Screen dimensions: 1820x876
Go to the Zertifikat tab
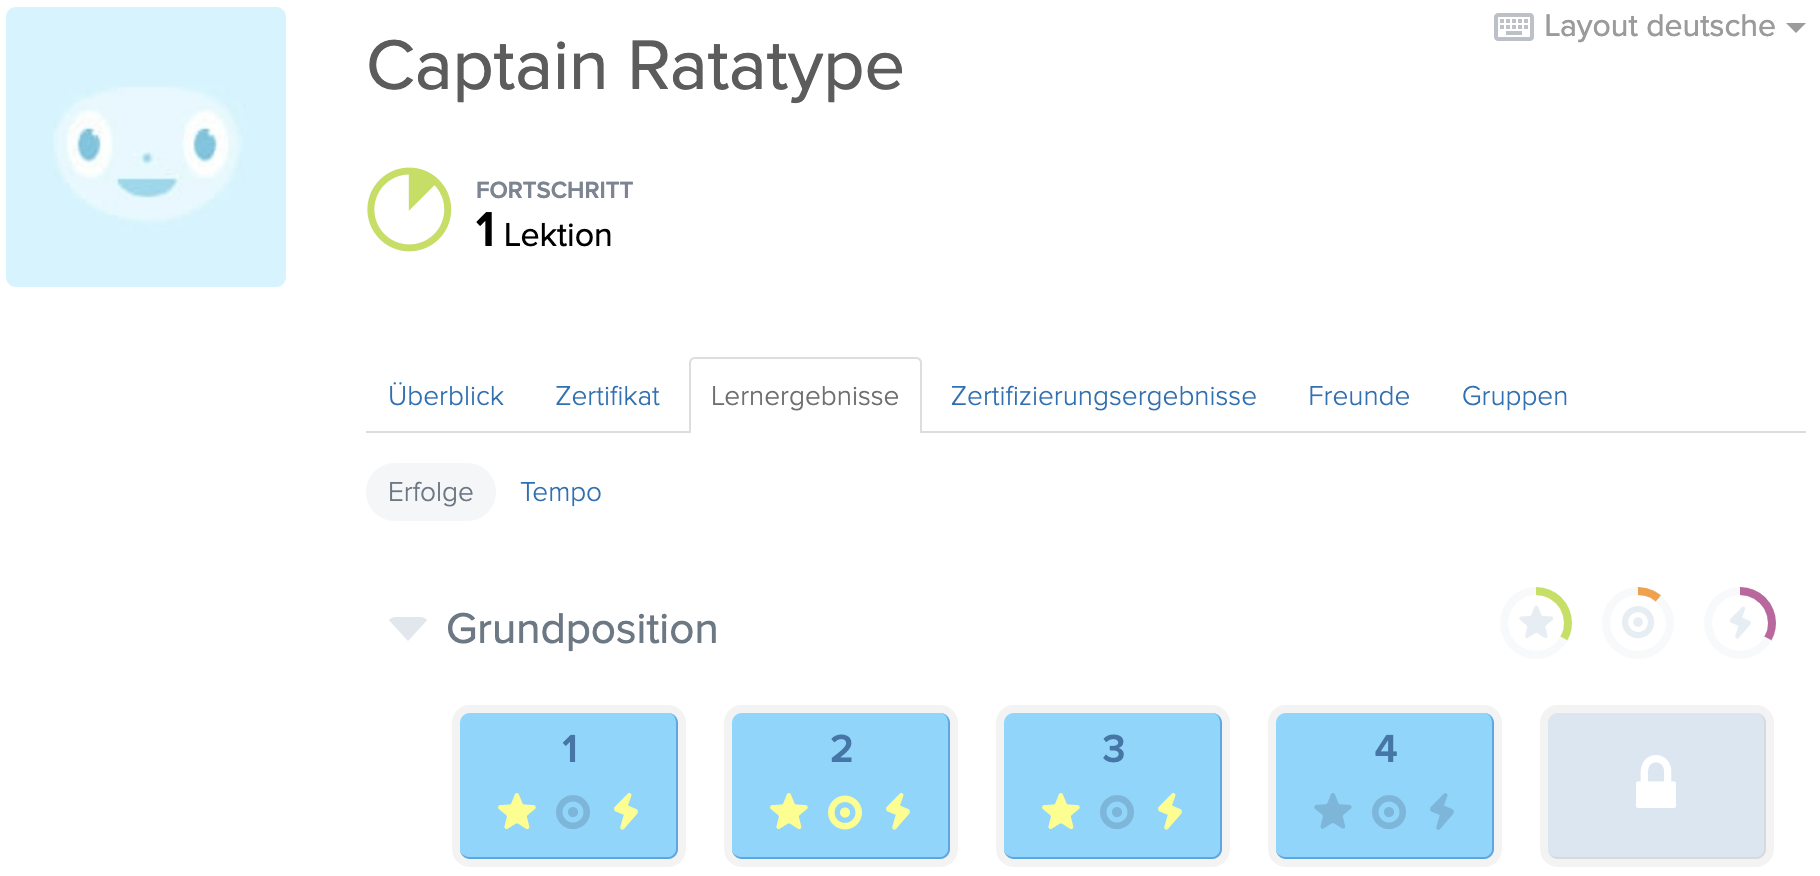(x=607, y=396)
